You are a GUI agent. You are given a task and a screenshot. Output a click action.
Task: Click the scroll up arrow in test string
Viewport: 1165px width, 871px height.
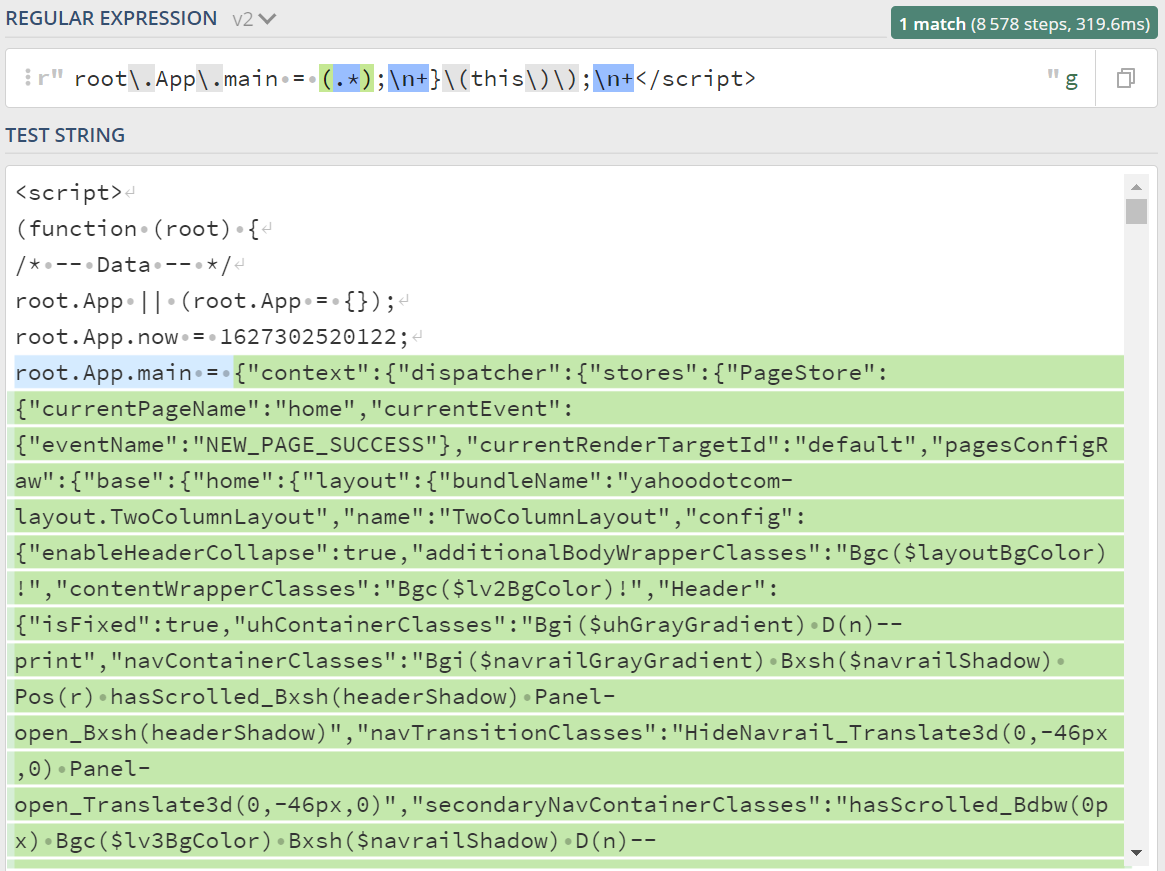(x=1136, y=187)
